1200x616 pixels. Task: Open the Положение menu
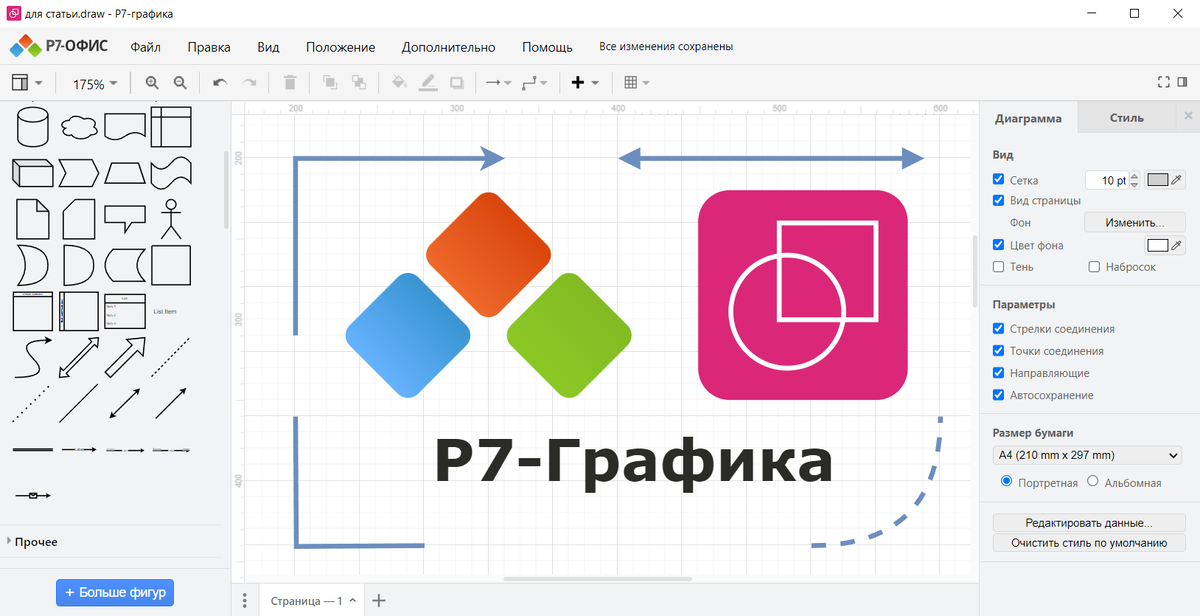(341, 47)
